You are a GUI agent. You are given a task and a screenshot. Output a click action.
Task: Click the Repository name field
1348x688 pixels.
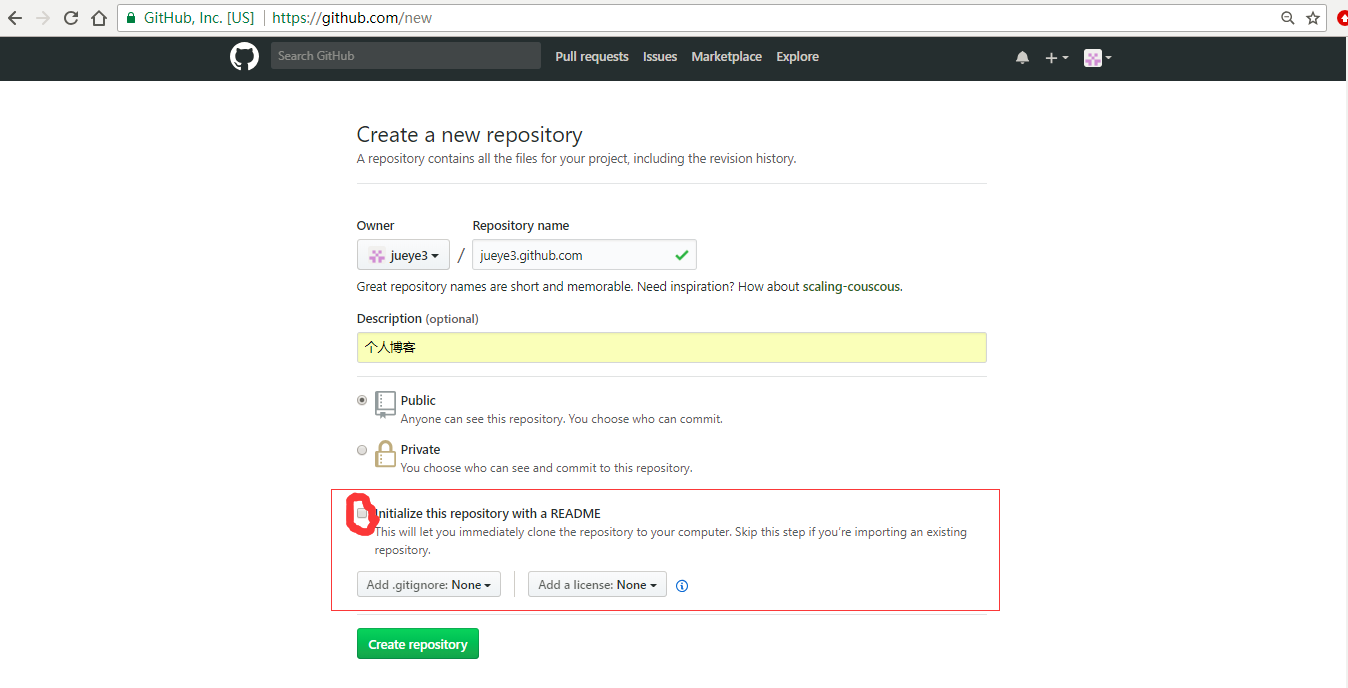tap(584, 255)
